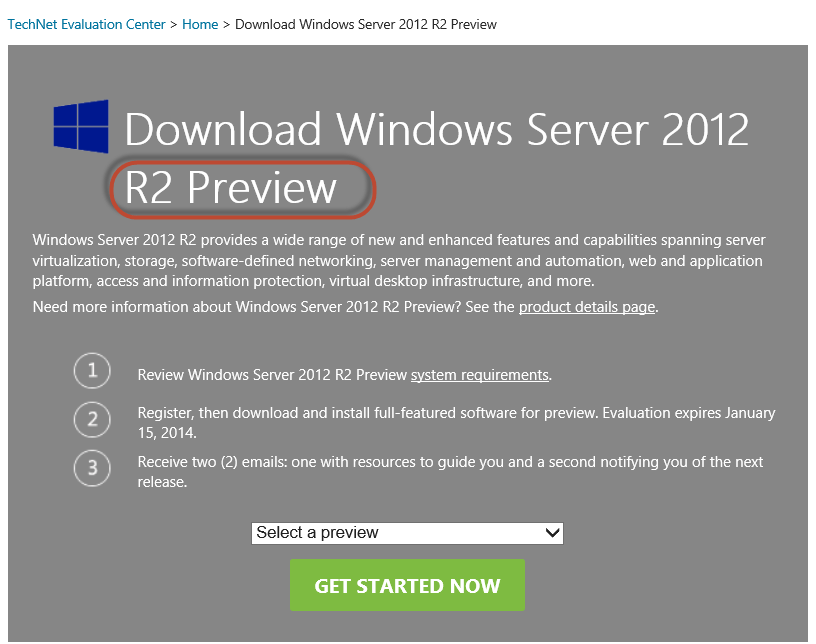Click the 'R2 Preview' heading text
The image size is (816, 644).
coord(231,187)
